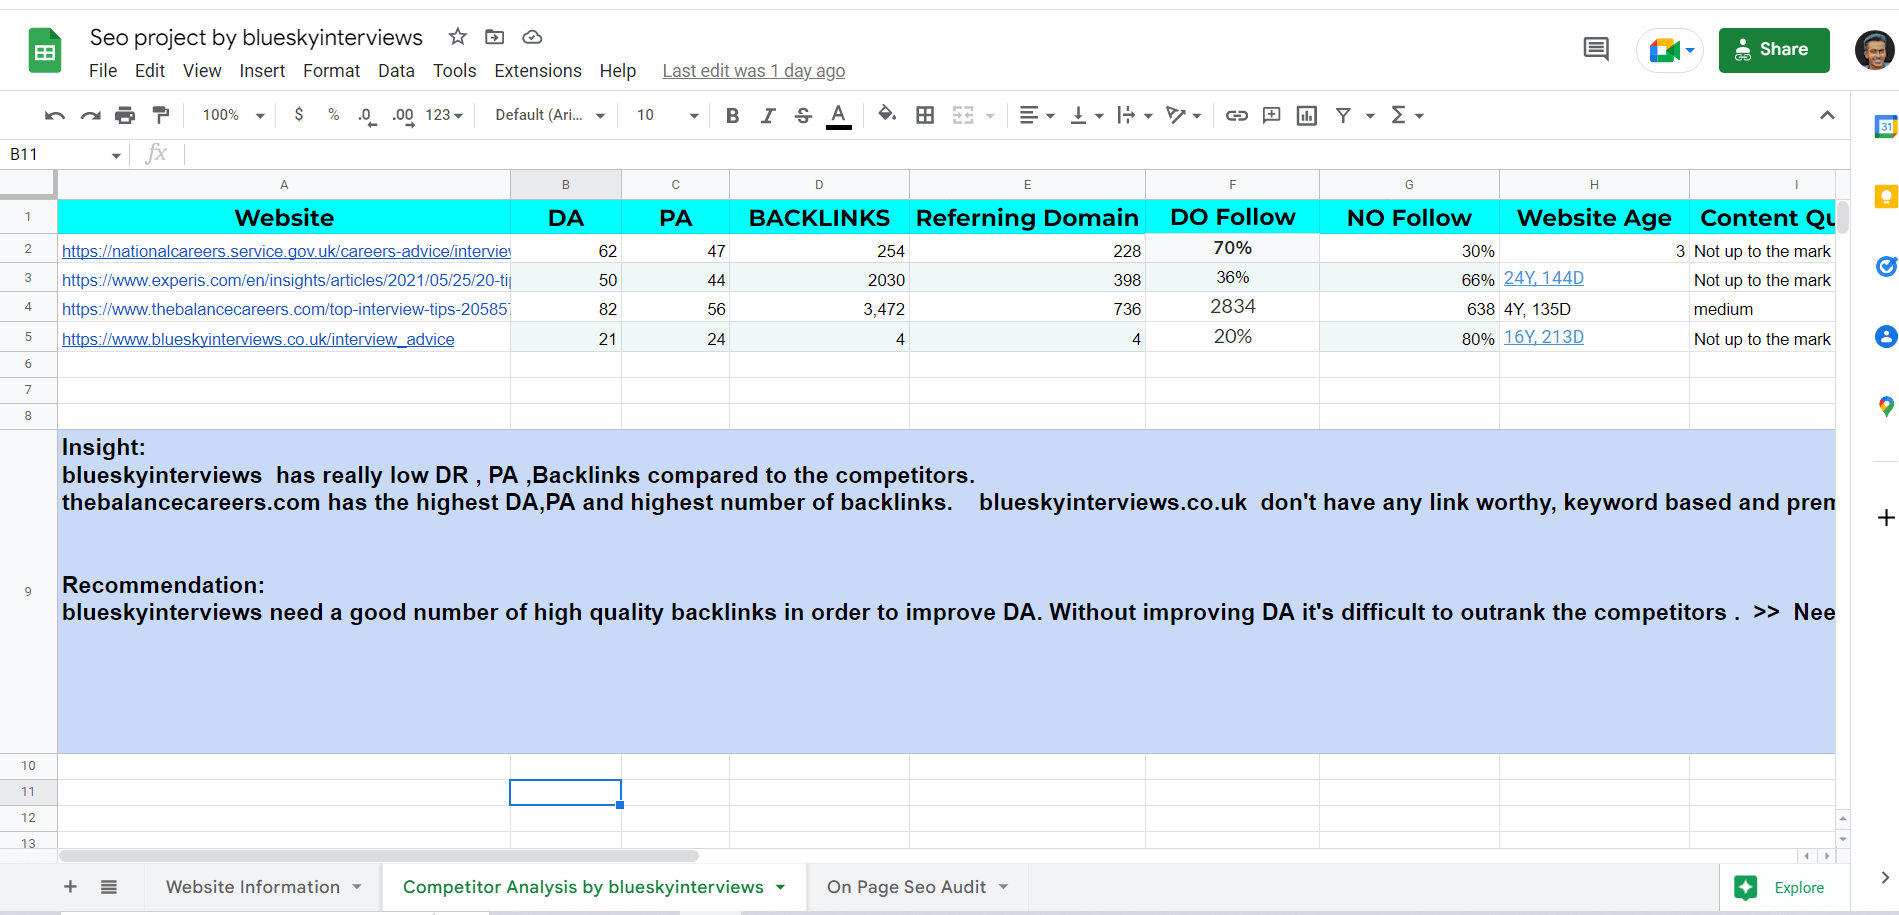Click the Create a filter icon
This screenshot has height=915, width=1899.
[x=1344, y=116]
